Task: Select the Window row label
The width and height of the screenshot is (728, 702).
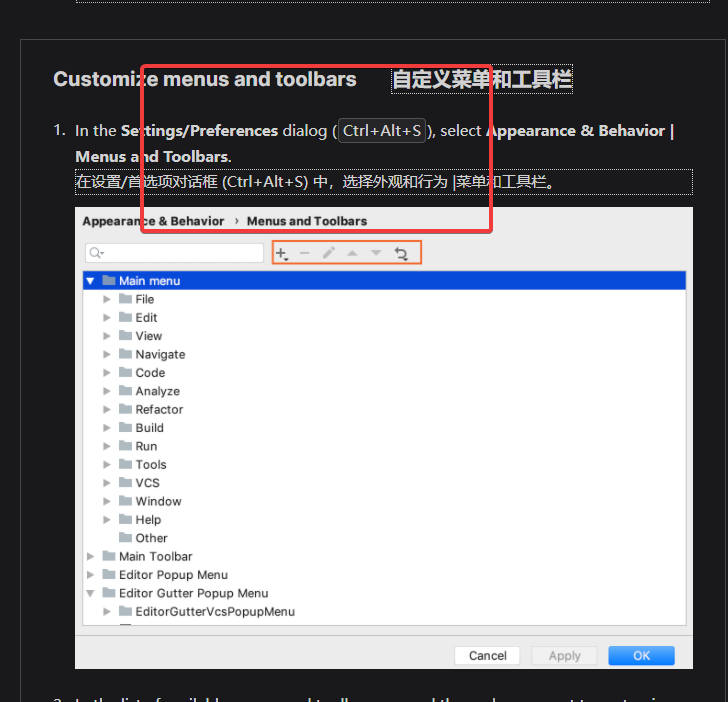Action: pyautogui.click(x=158, y=501)
